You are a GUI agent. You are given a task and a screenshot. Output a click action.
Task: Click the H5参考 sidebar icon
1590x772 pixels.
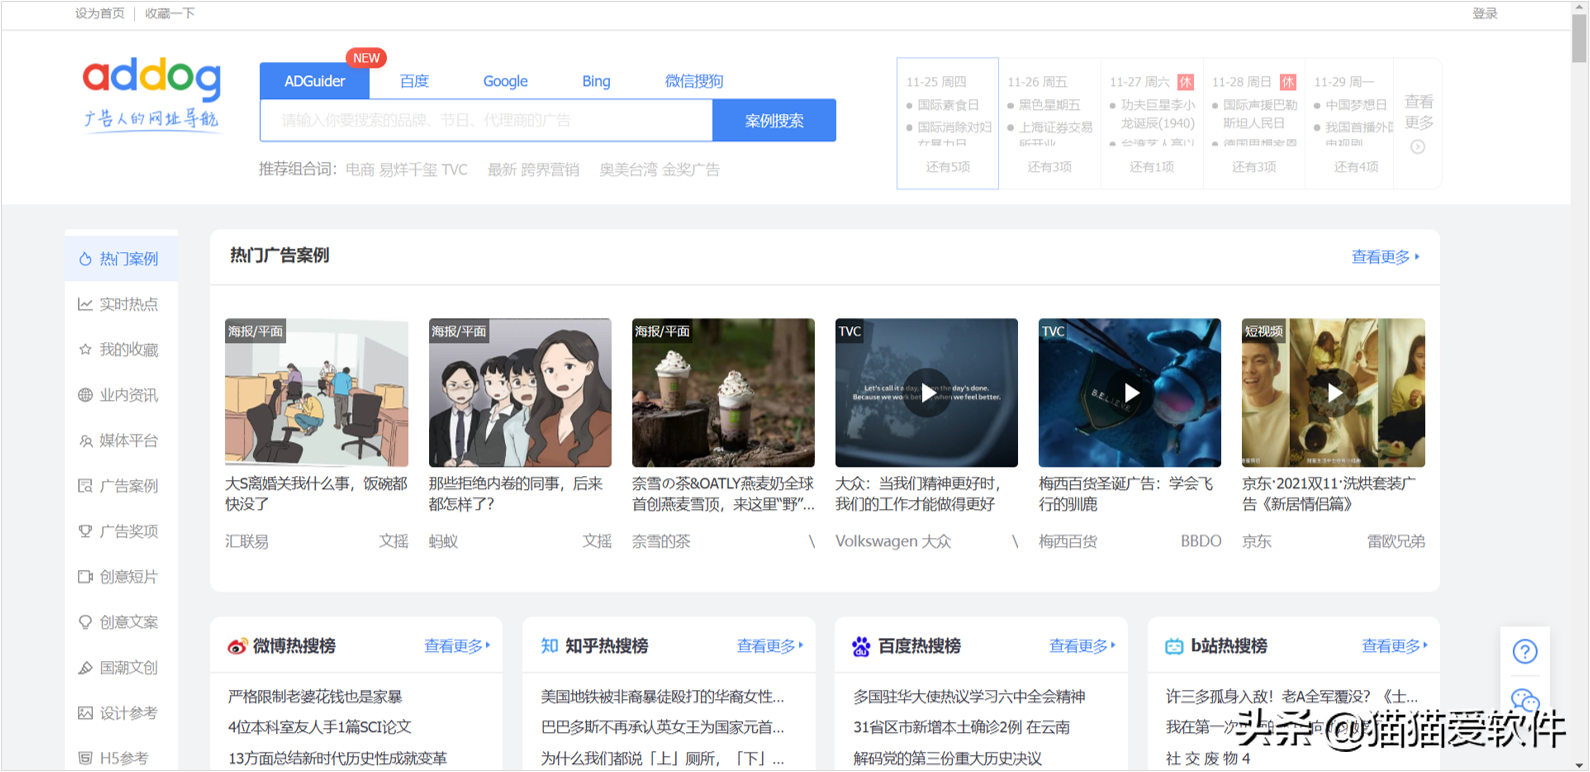click(x=85, y=759)
